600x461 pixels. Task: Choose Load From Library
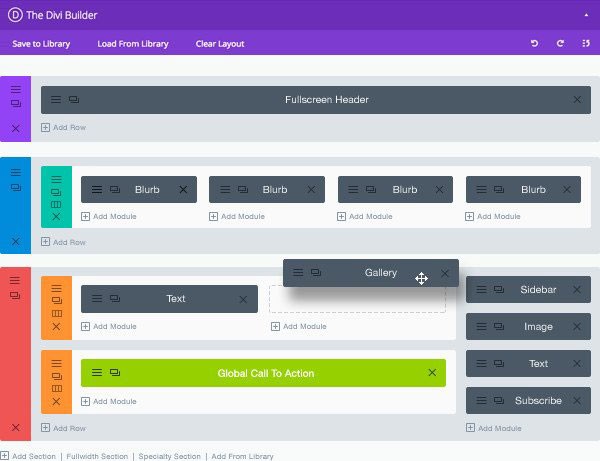(x=133, y=44)
